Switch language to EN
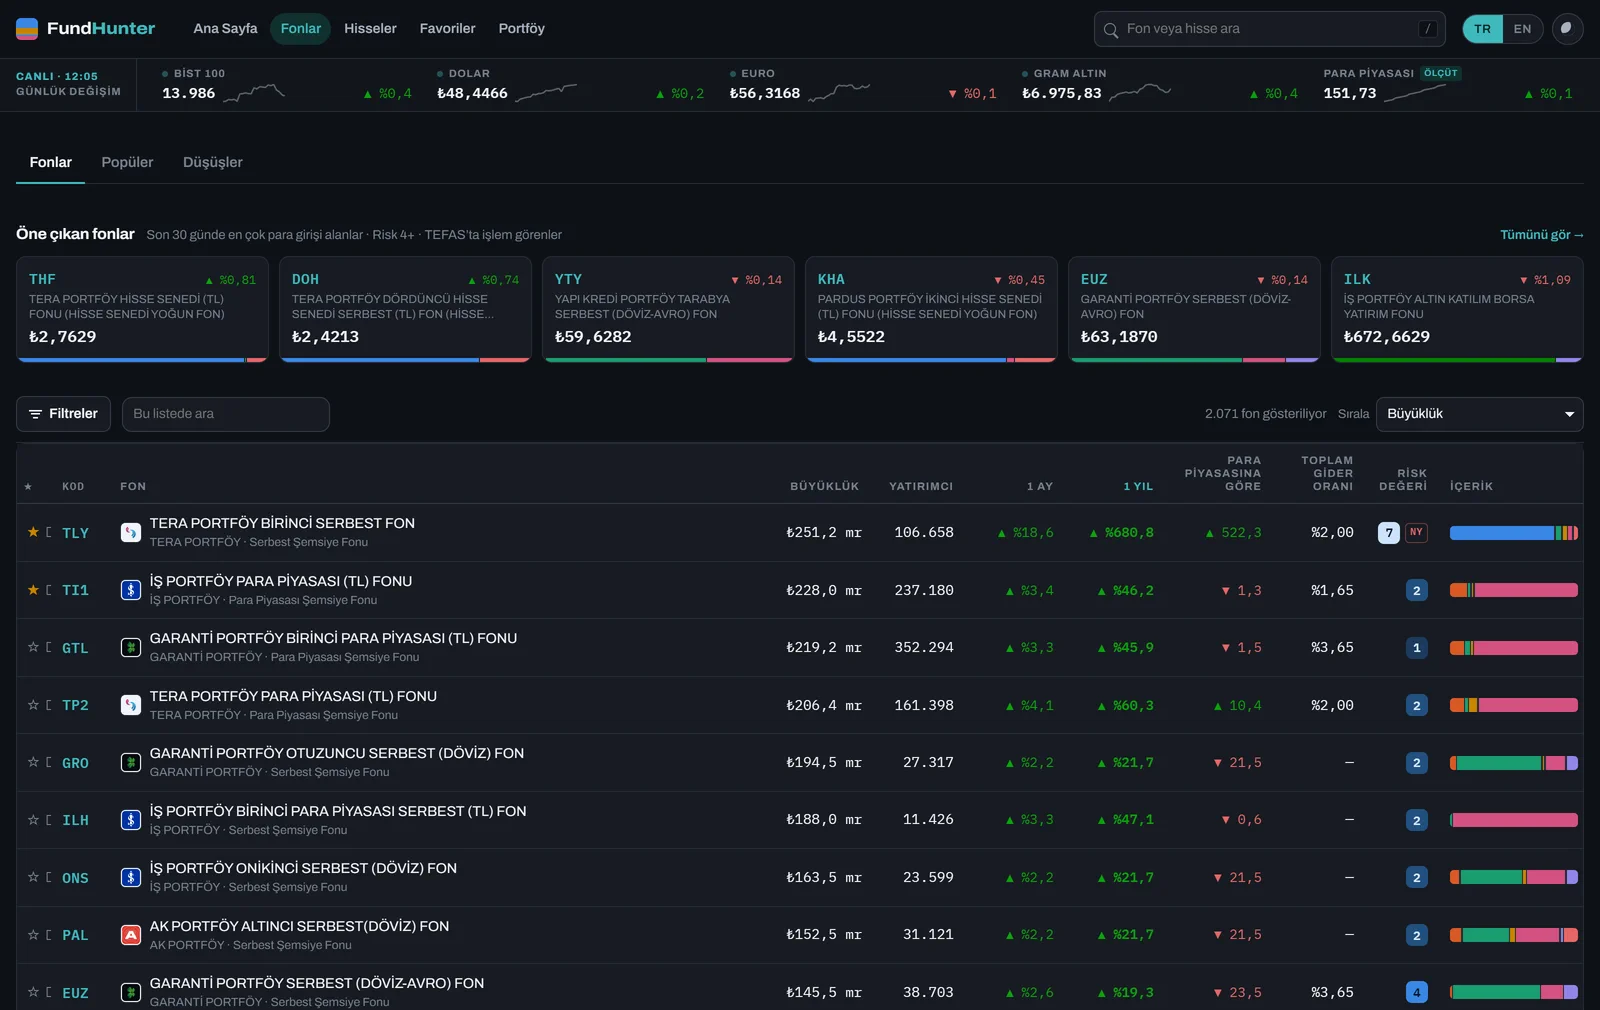Viewport: 1600px width, 1010px height. (1522, 29)
